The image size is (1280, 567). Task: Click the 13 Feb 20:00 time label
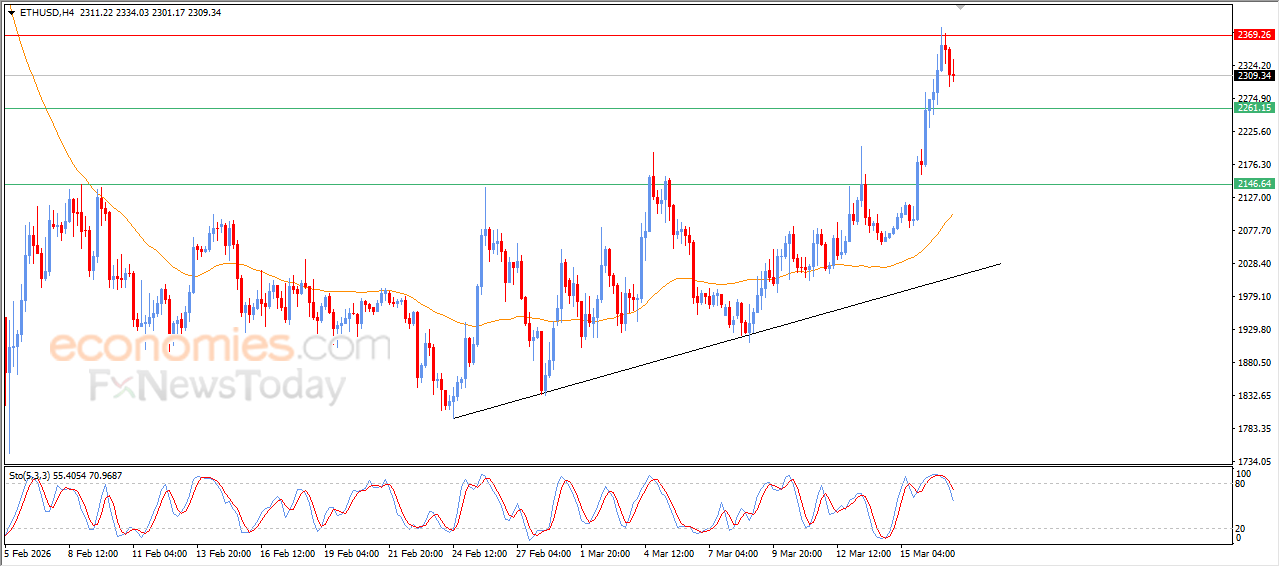tap(223, 552)
